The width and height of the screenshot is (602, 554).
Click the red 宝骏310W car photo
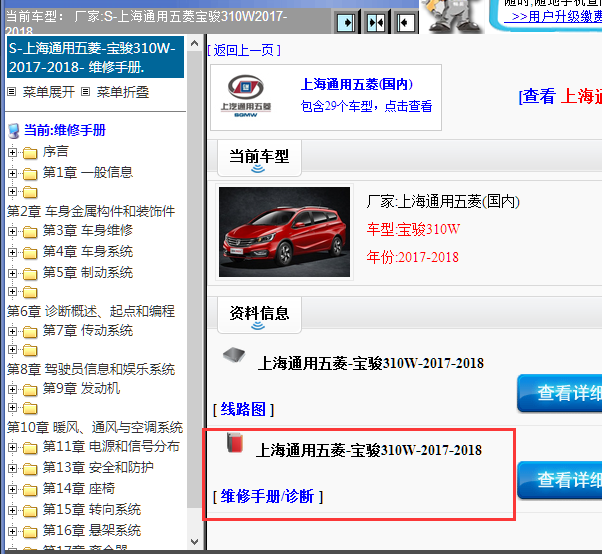pos(284,232)
